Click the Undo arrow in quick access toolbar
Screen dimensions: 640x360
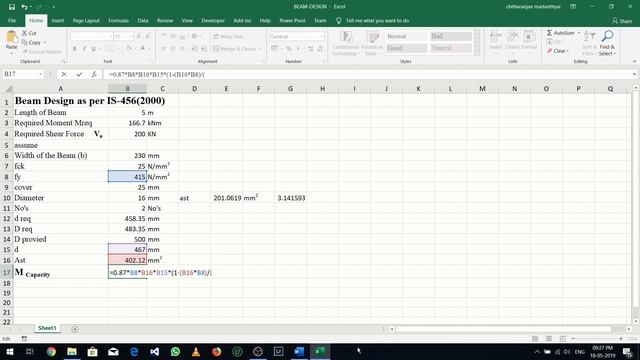point(24,7)
